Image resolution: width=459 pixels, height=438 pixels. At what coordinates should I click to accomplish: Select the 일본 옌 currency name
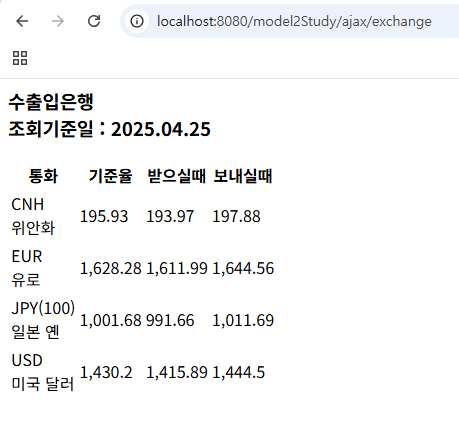[35, 332]
